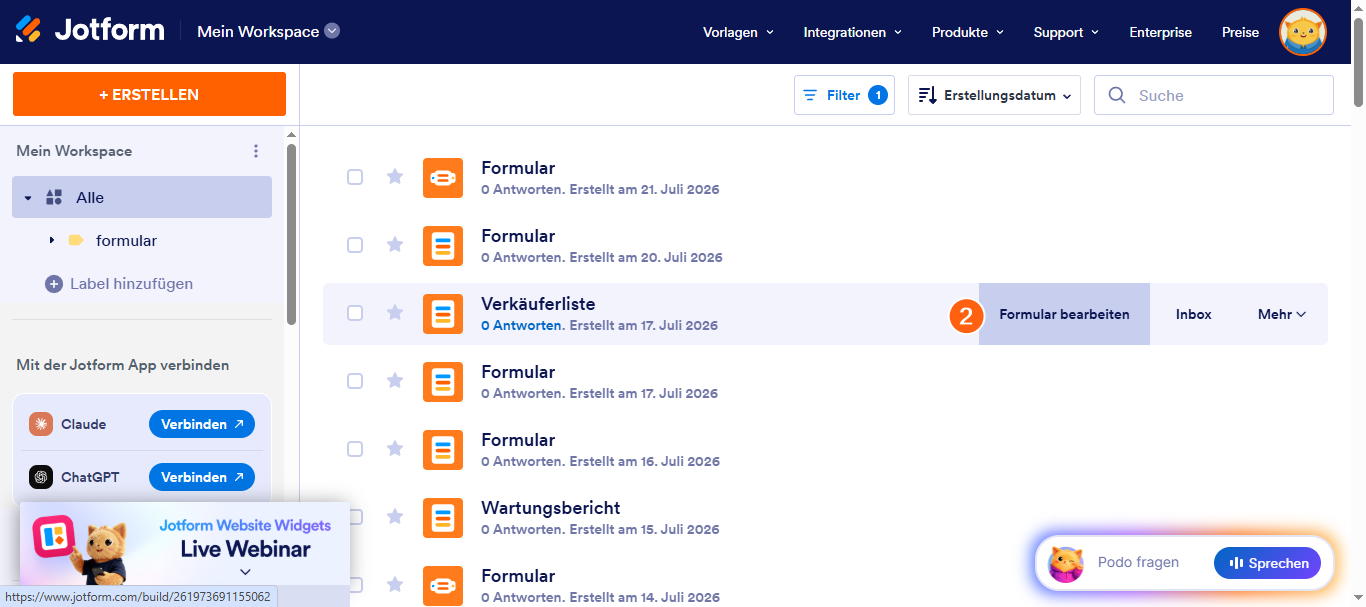The height and width of the screenshot is (607, 1366).
Task: Open the Support menu
Action: pos(1066,32)
